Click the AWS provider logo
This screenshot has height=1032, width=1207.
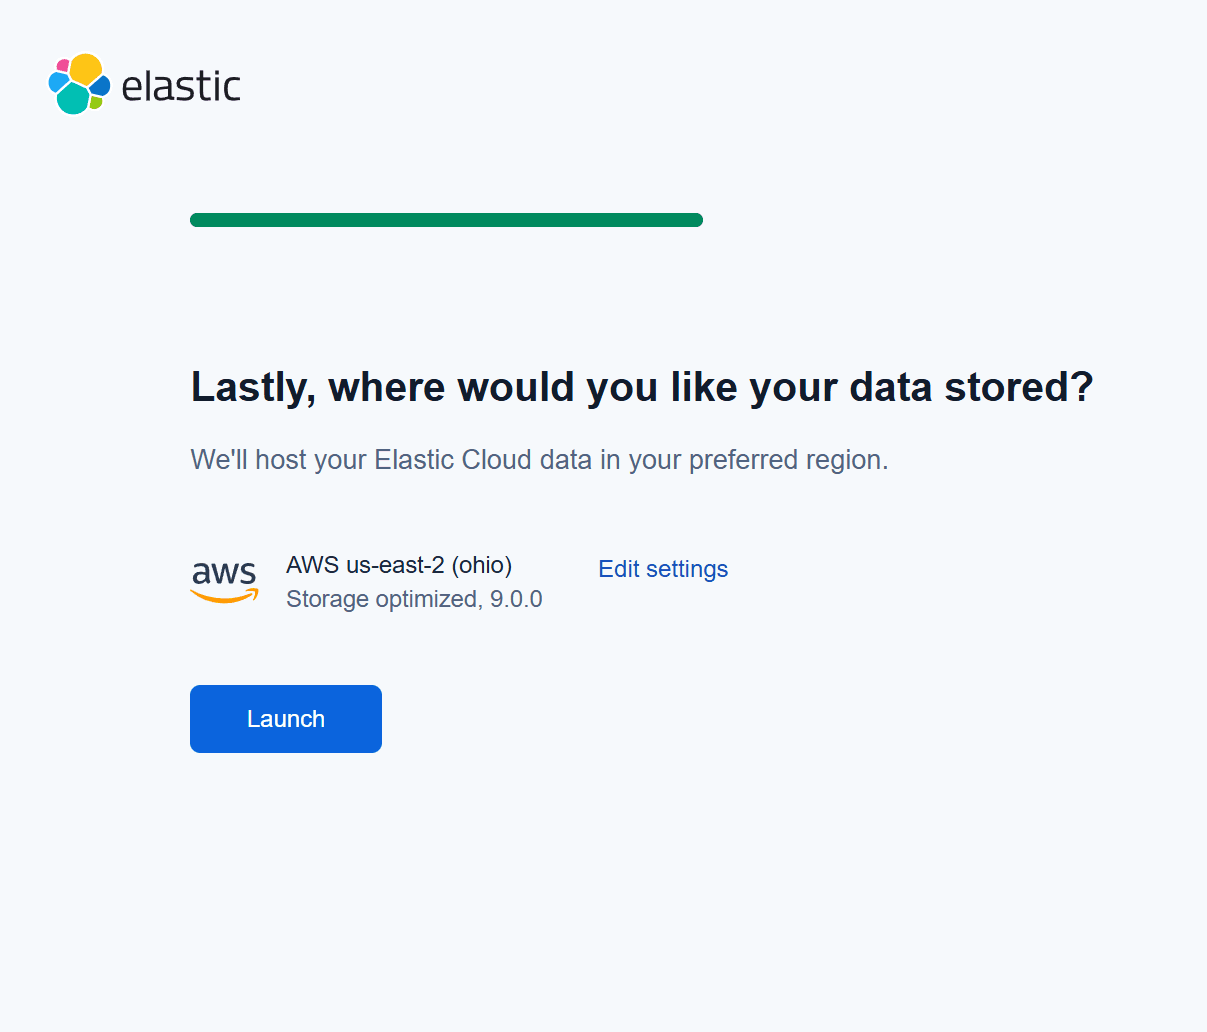tap(224, 581)
